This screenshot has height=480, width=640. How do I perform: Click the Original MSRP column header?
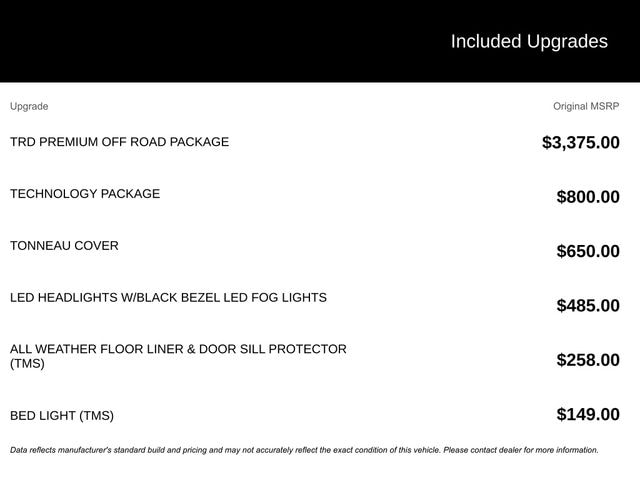[x=586, y=106]
